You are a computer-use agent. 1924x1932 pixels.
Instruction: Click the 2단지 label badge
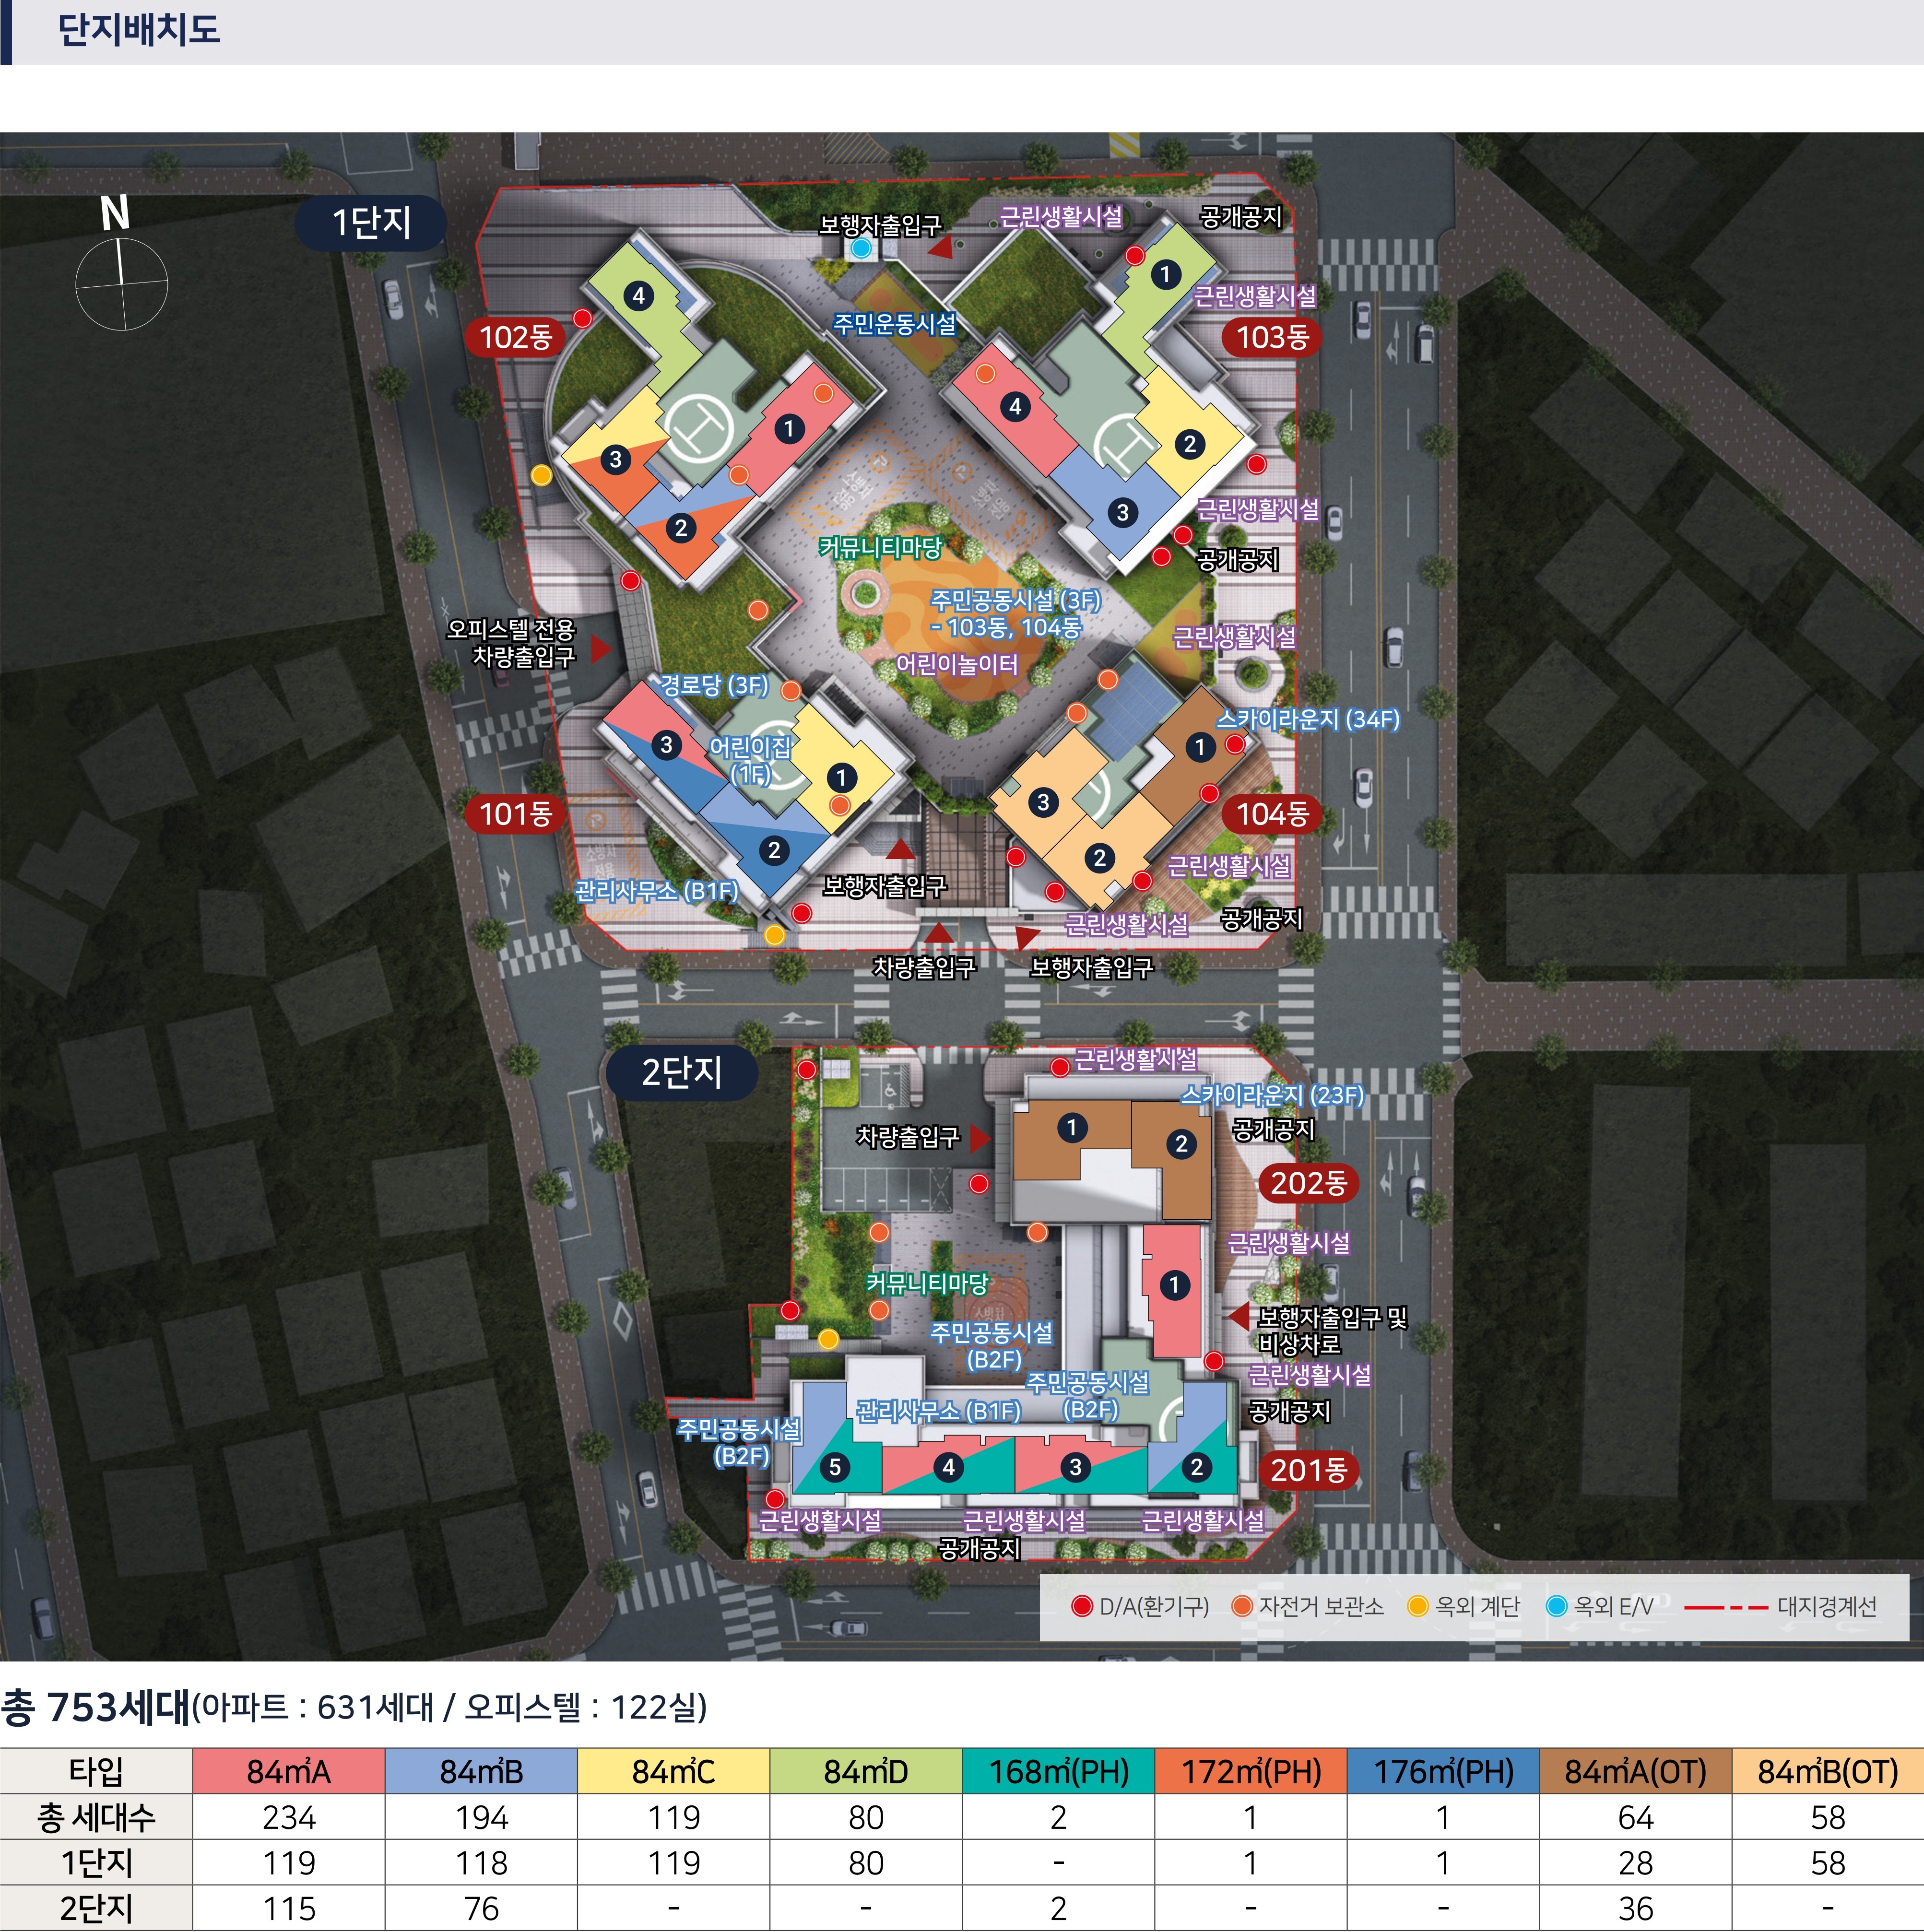(681, 1072)
